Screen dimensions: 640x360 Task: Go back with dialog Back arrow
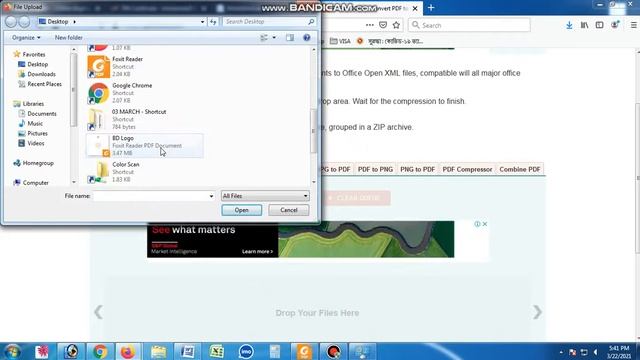[x=11, y=22]
